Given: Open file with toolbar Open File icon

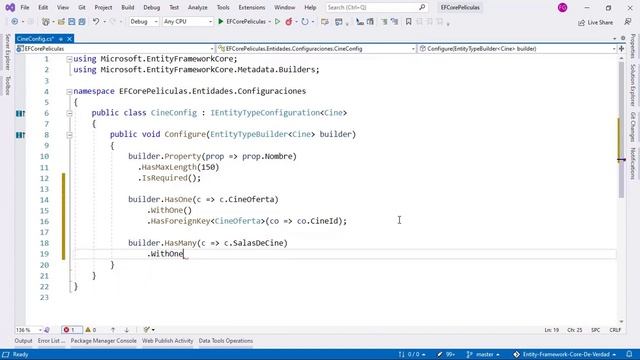Looking at the screenshot, I should [61, 22].
